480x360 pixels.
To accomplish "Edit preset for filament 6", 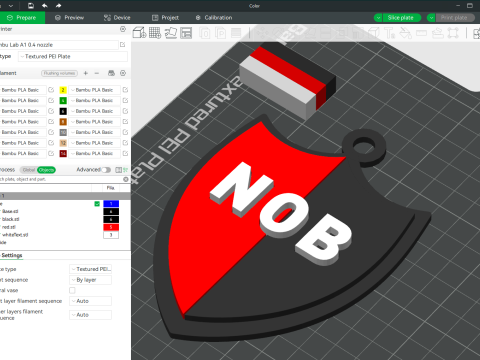I will pyautogui.click(x=125, y=111).
